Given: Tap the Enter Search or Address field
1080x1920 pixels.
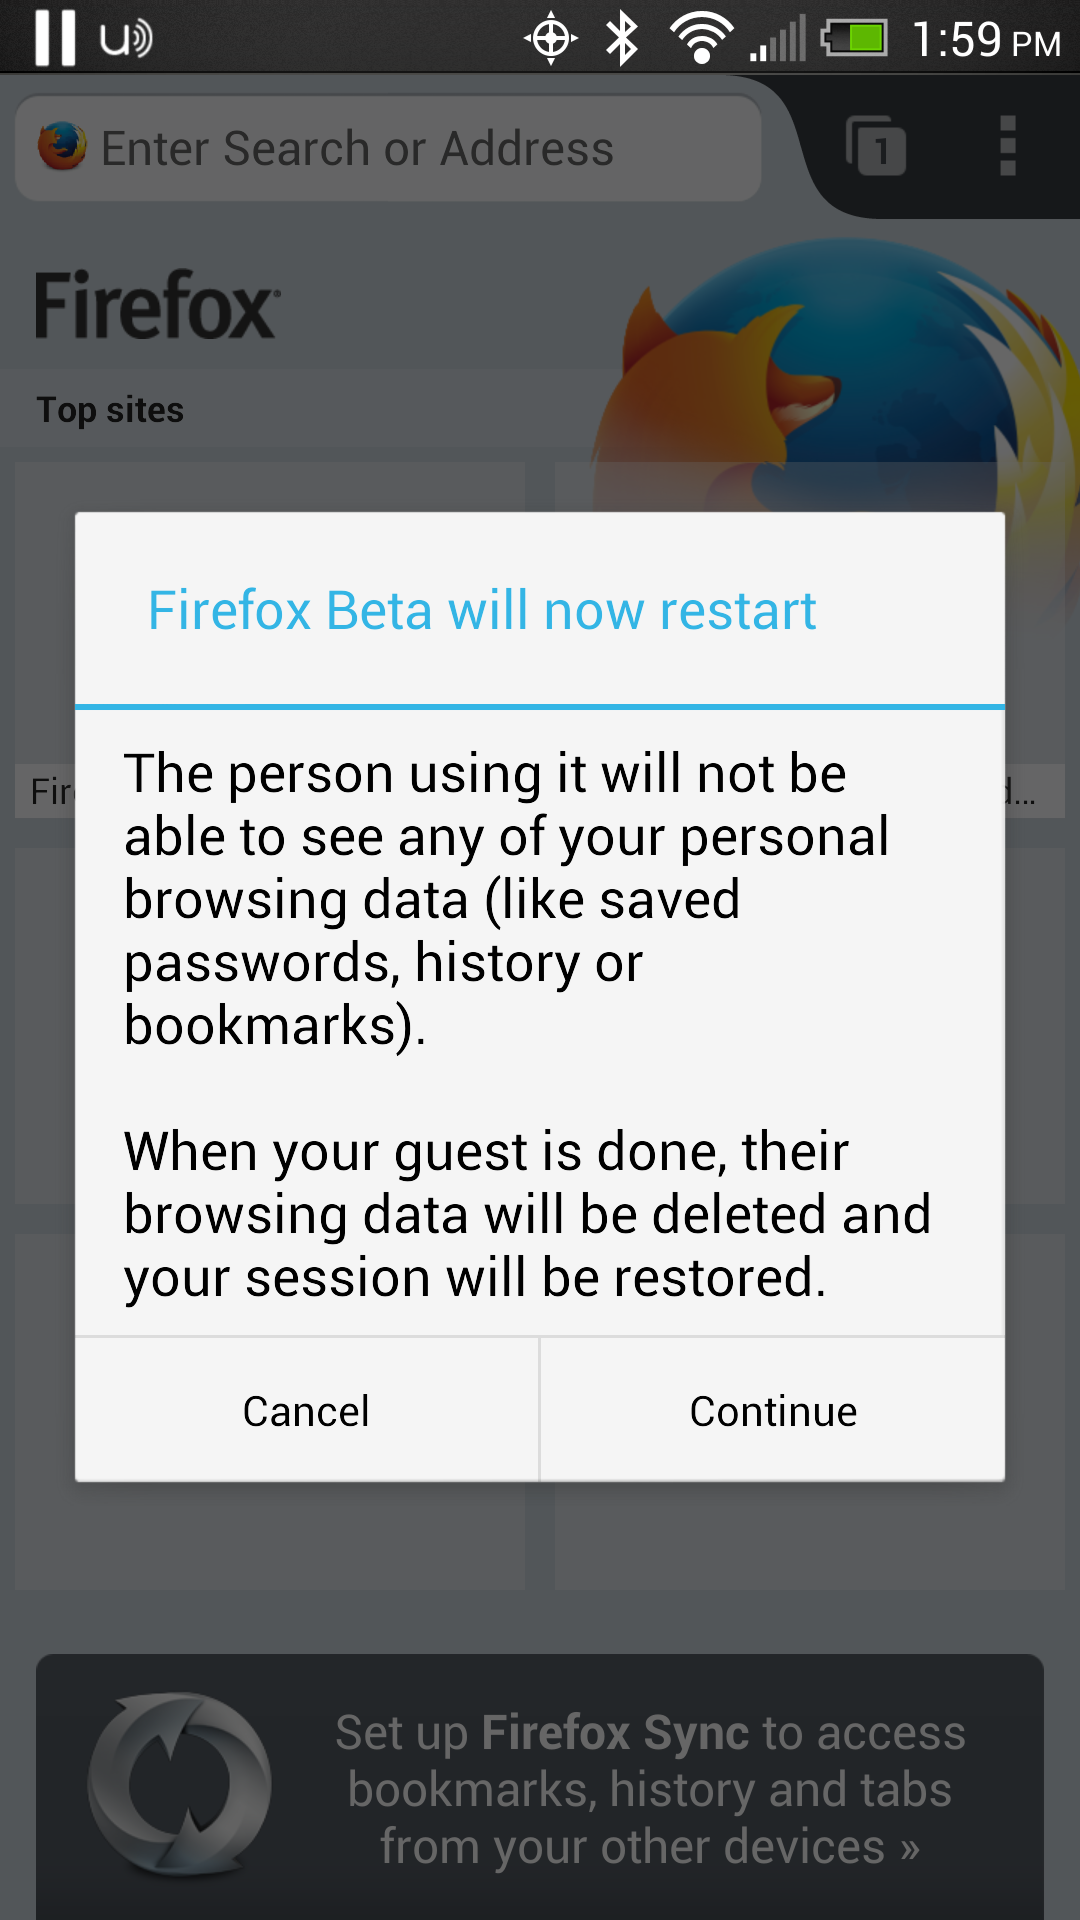Looking at the screenshot, I should [x=390, y=147].
